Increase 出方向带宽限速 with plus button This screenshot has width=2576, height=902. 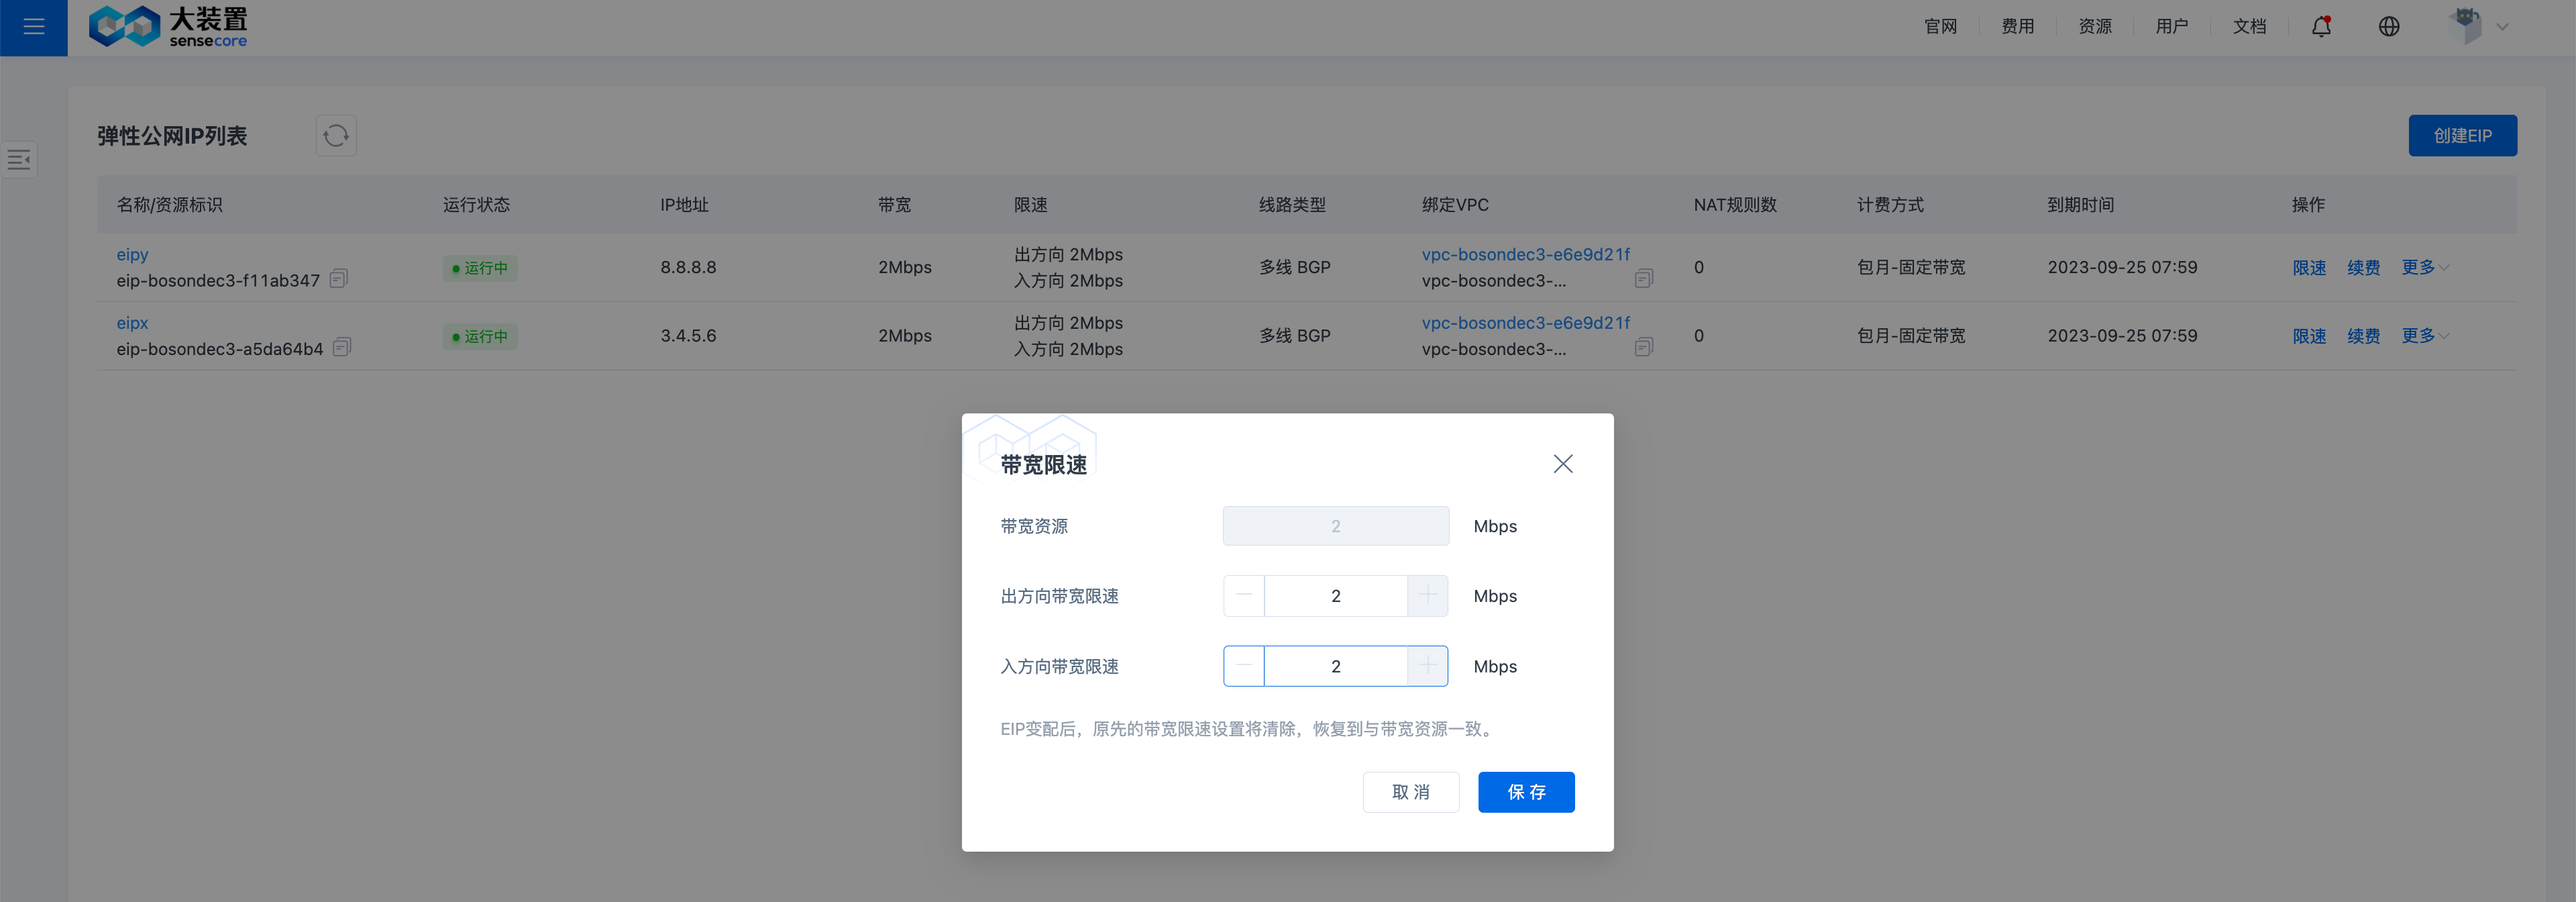1427,595
